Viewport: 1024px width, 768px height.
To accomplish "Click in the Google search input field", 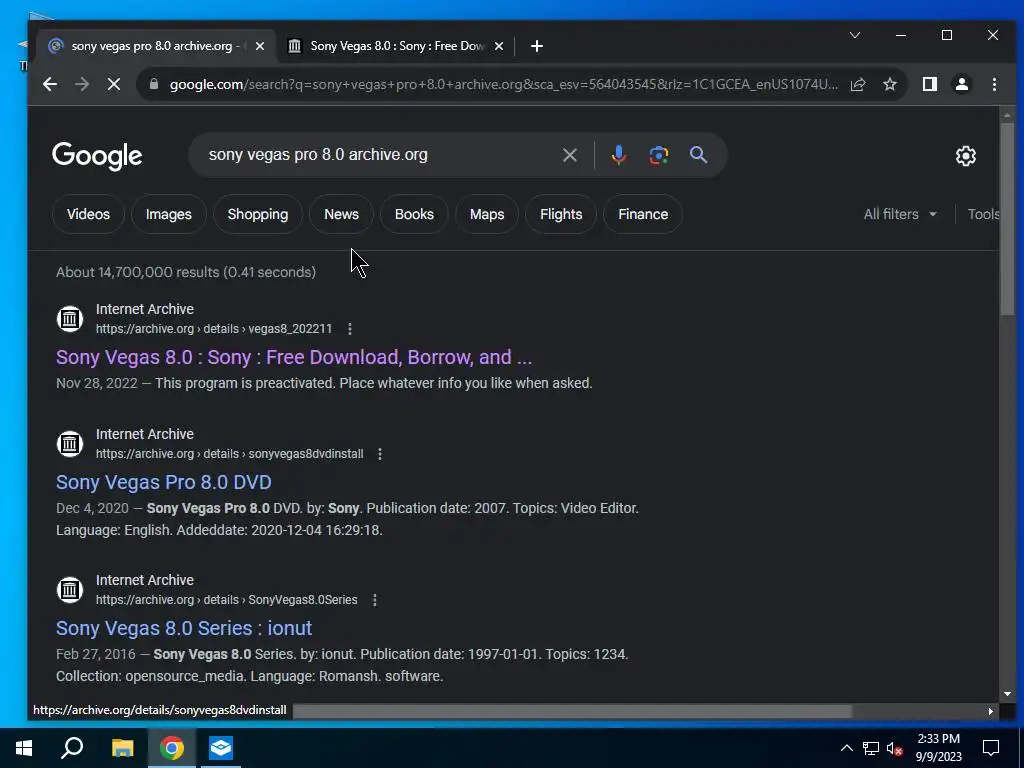I will 379,155.
